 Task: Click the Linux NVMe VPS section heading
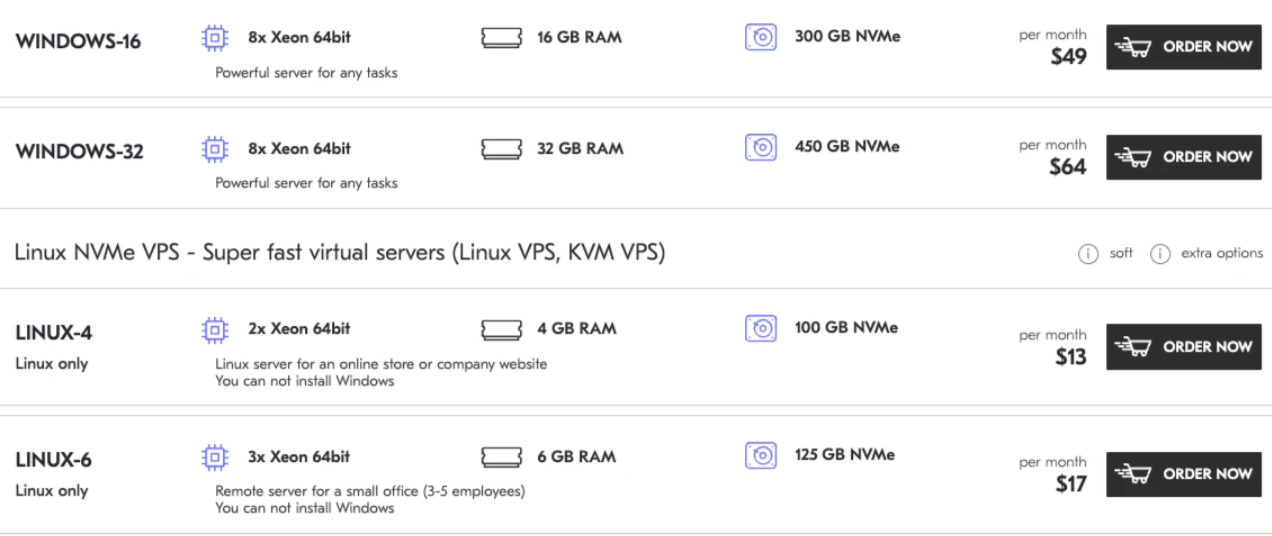coord(340,253)
